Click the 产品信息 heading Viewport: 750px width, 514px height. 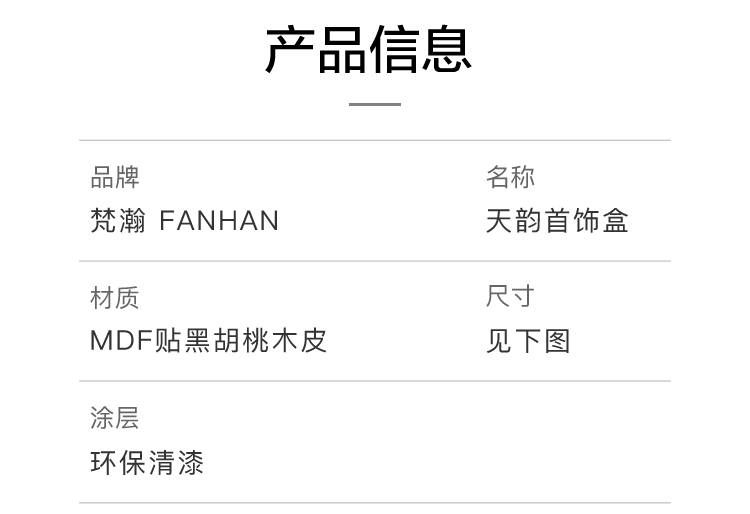(368, 50)
